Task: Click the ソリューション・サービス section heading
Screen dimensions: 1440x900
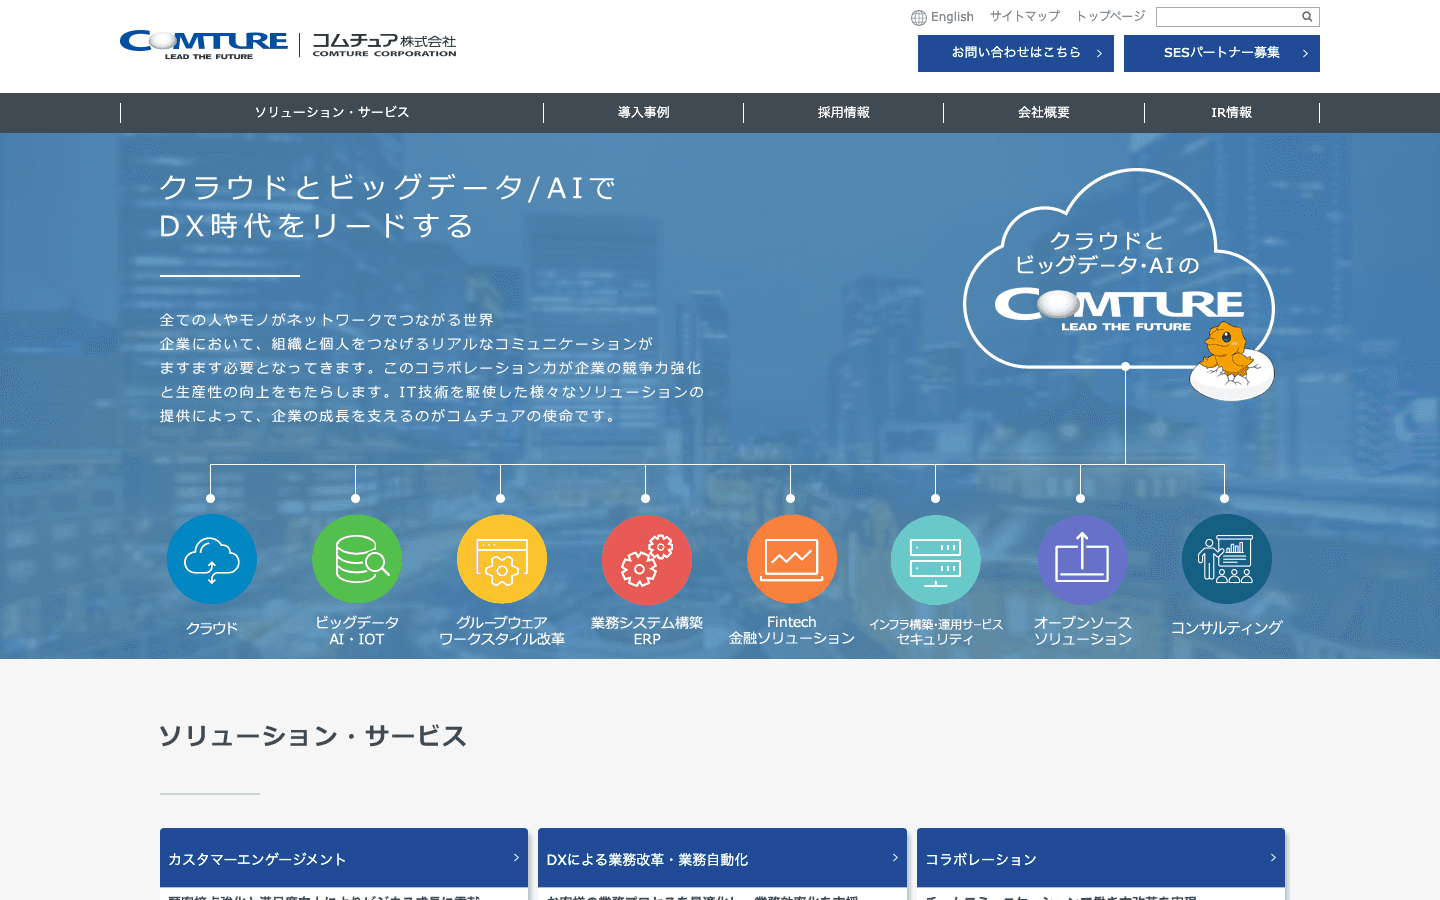Action: 313,736
